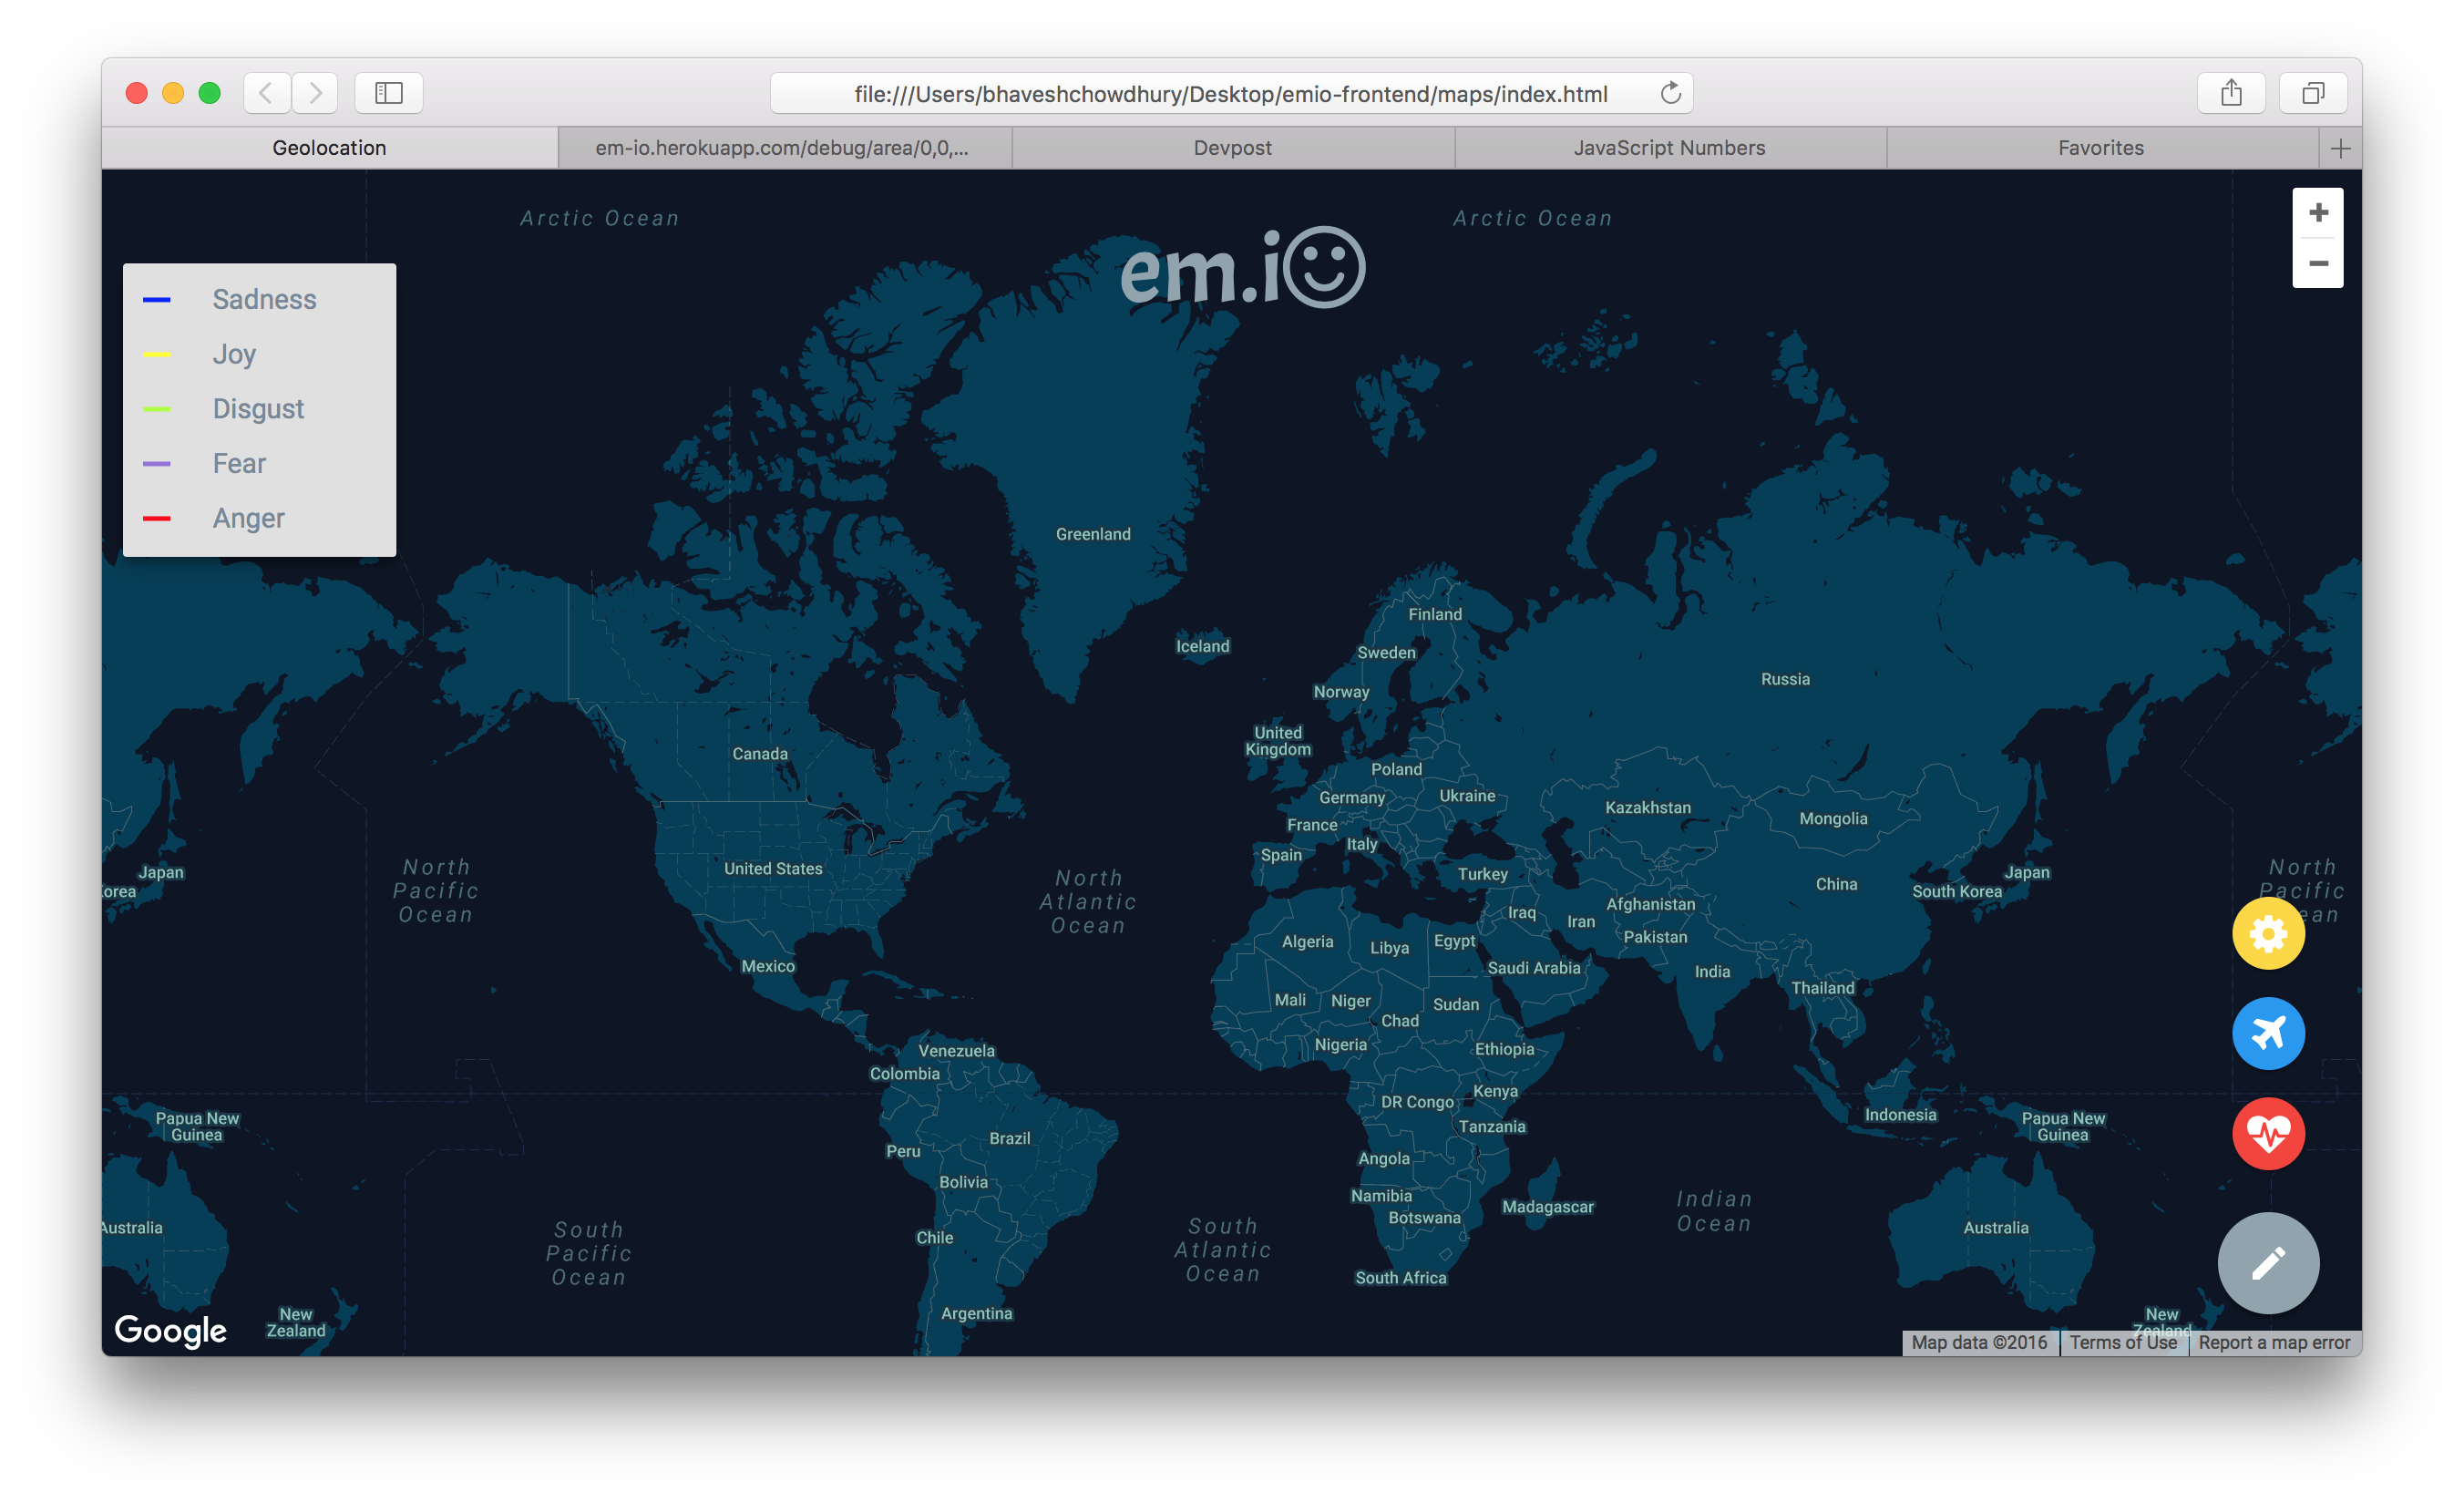The image size is (2464, 1502).
Task: Switch to the Devpost tab
Action: coord(1232,148)
